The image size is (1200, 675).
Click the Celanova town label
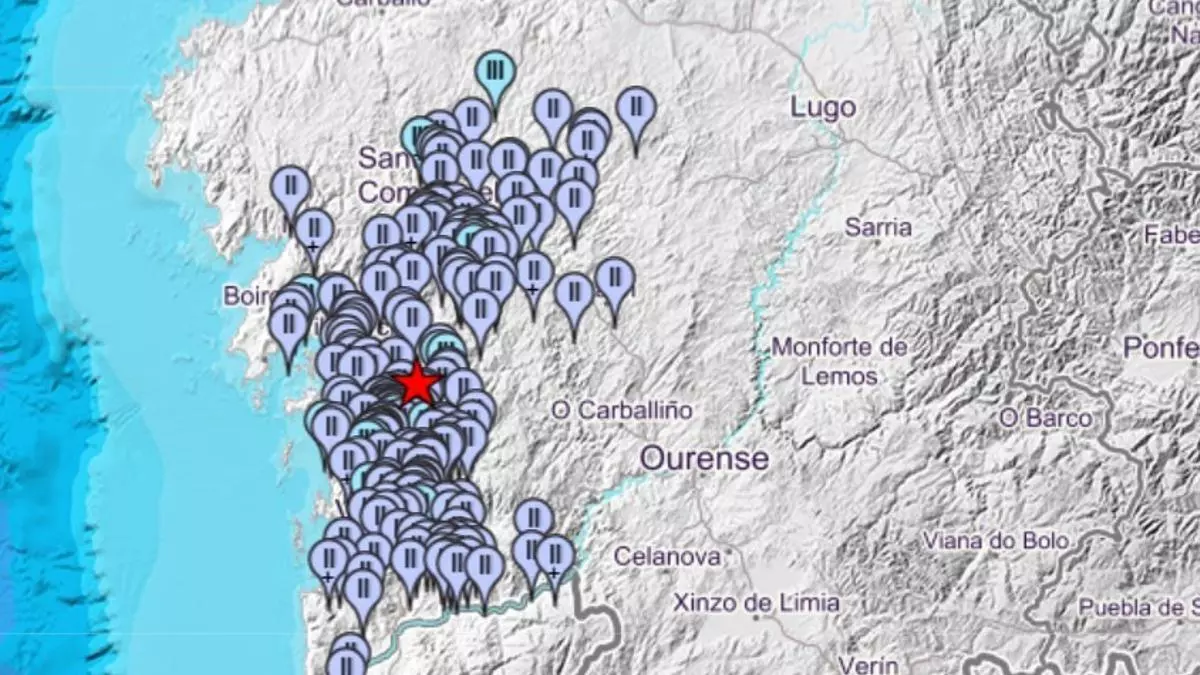click(x=667, y=556)
